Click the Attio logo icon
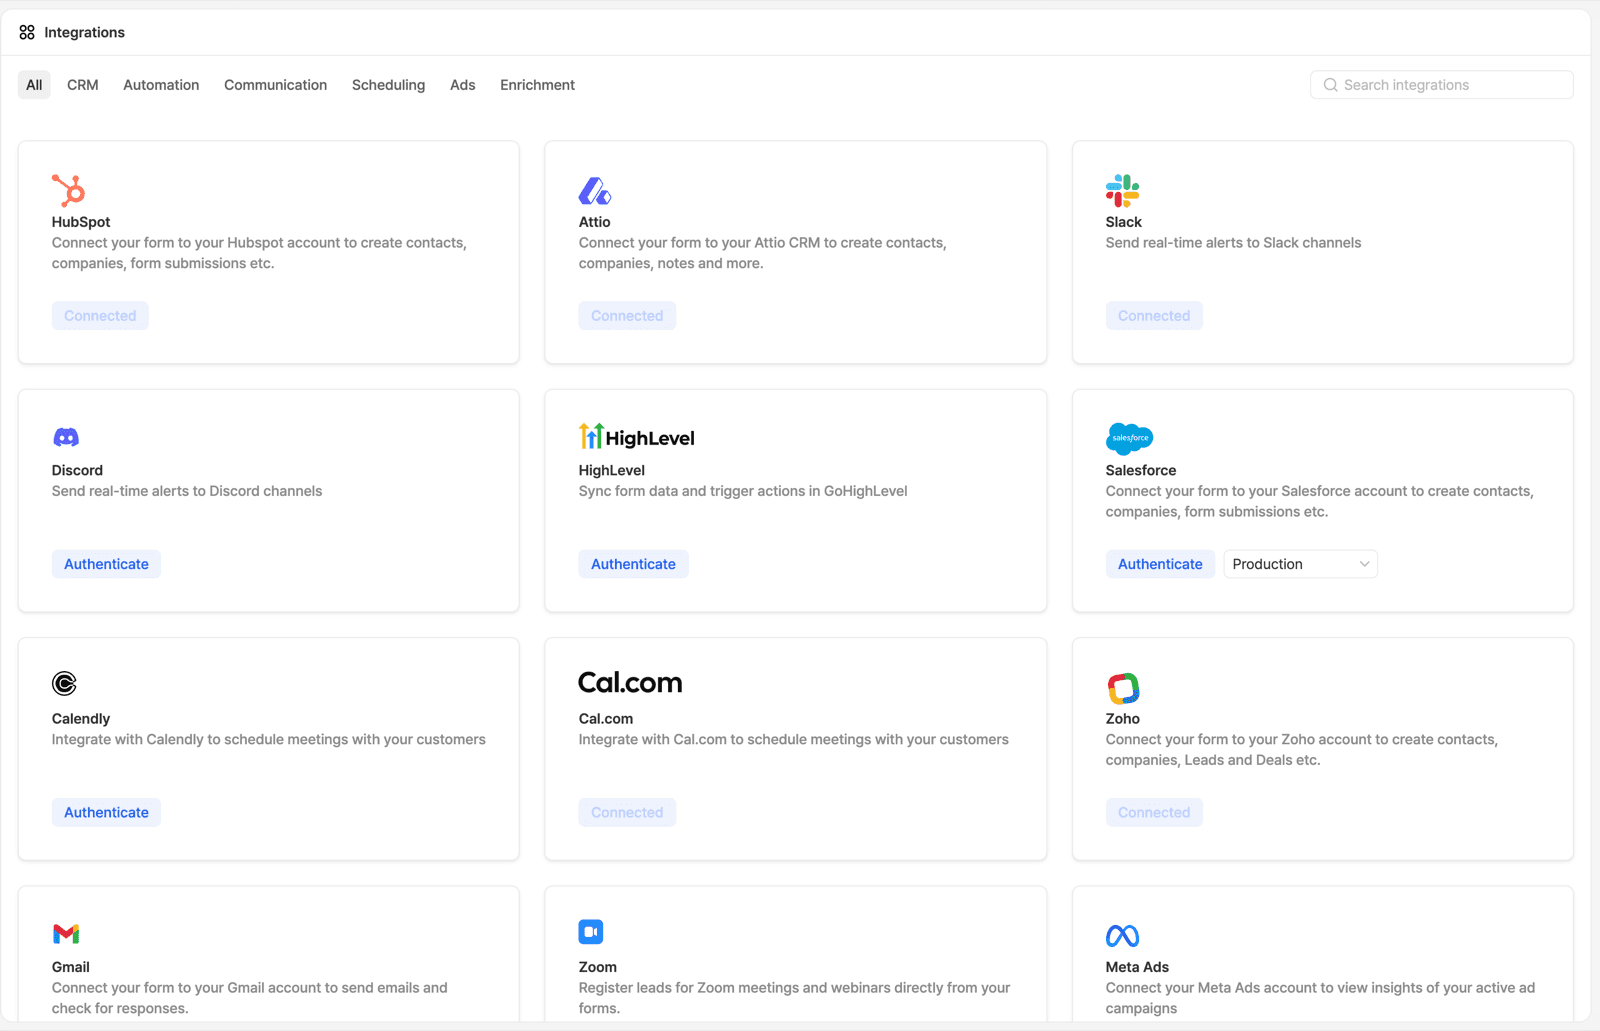 [x=595, y=190]
